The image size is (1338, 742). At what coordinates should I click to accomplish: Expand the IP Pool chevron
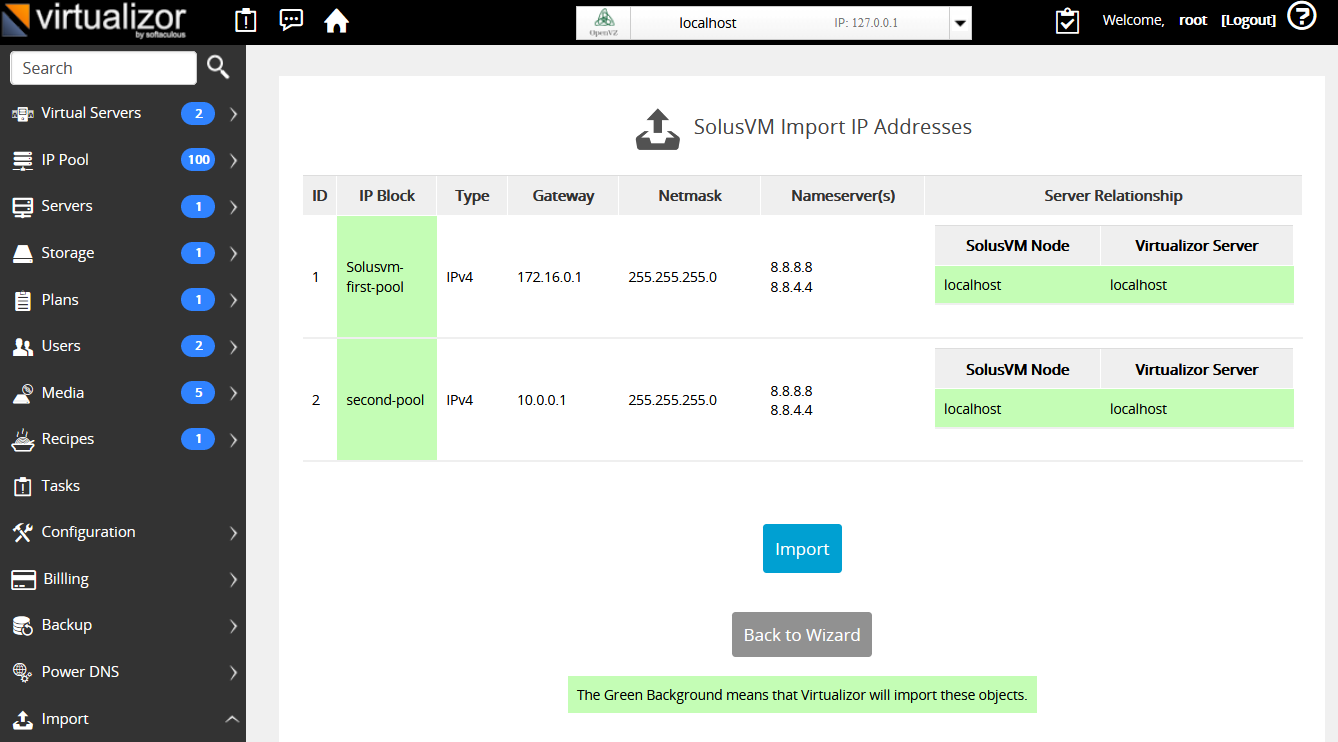[233, 160]
